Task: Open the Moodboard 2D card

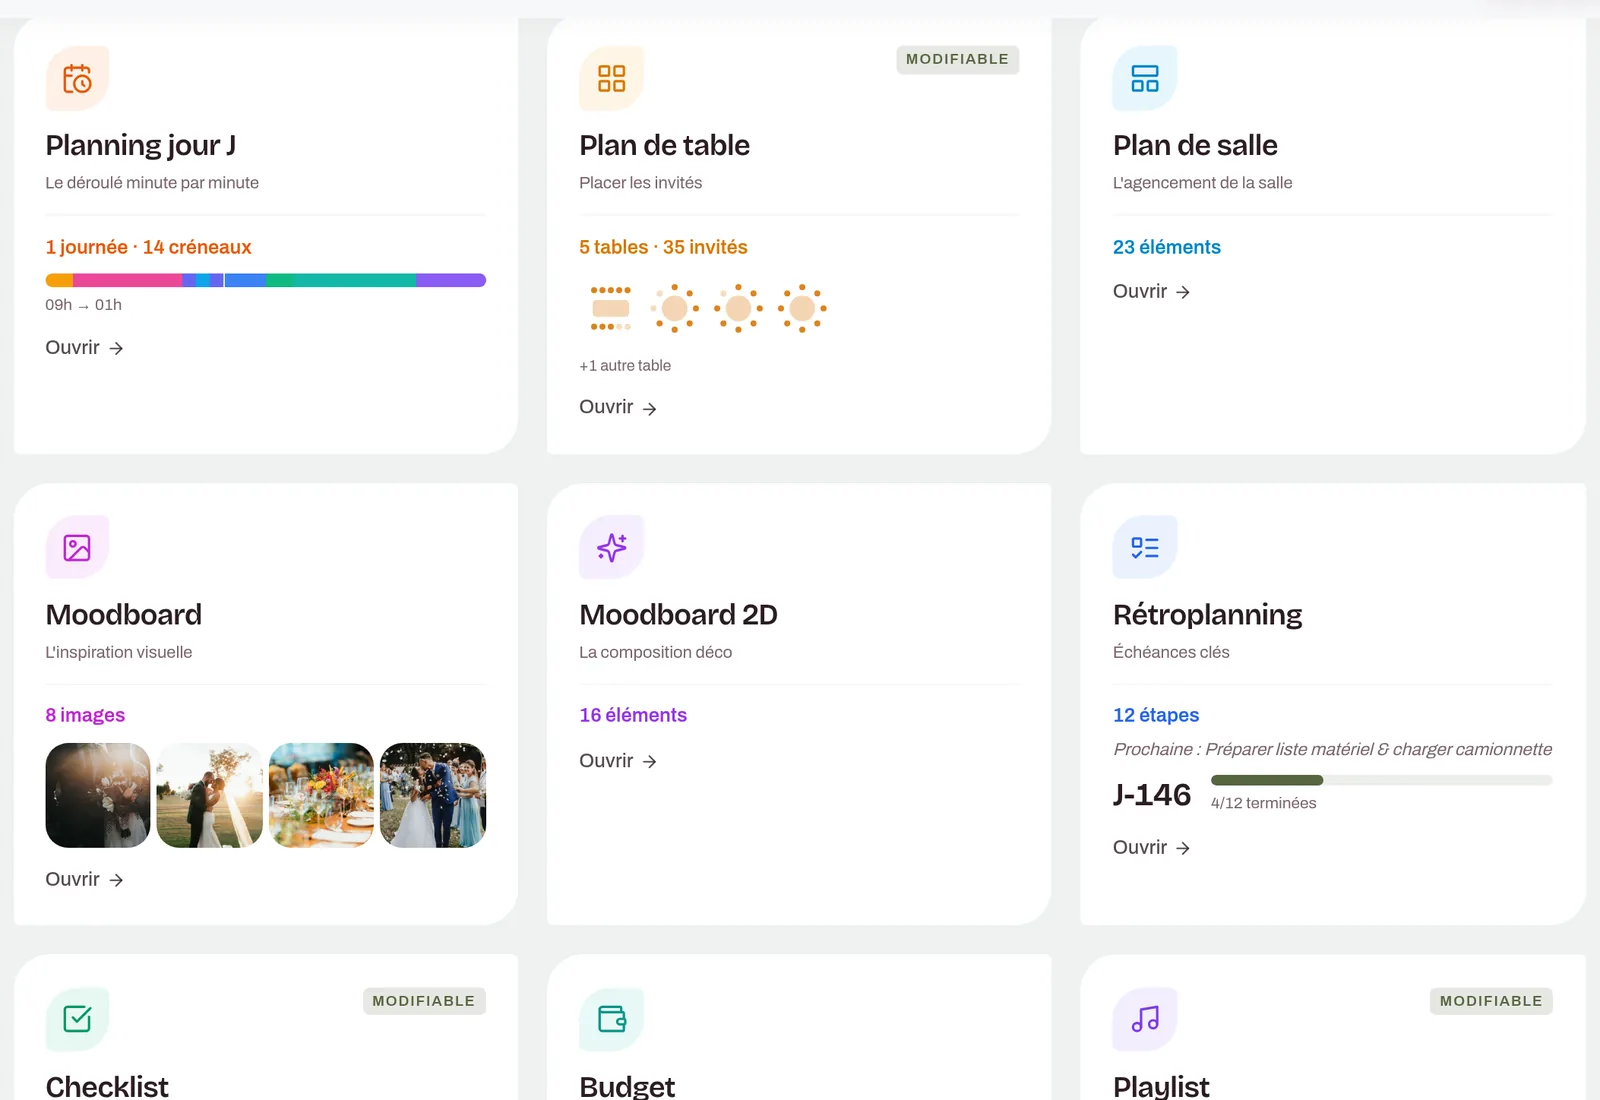Action: (618, 761)
